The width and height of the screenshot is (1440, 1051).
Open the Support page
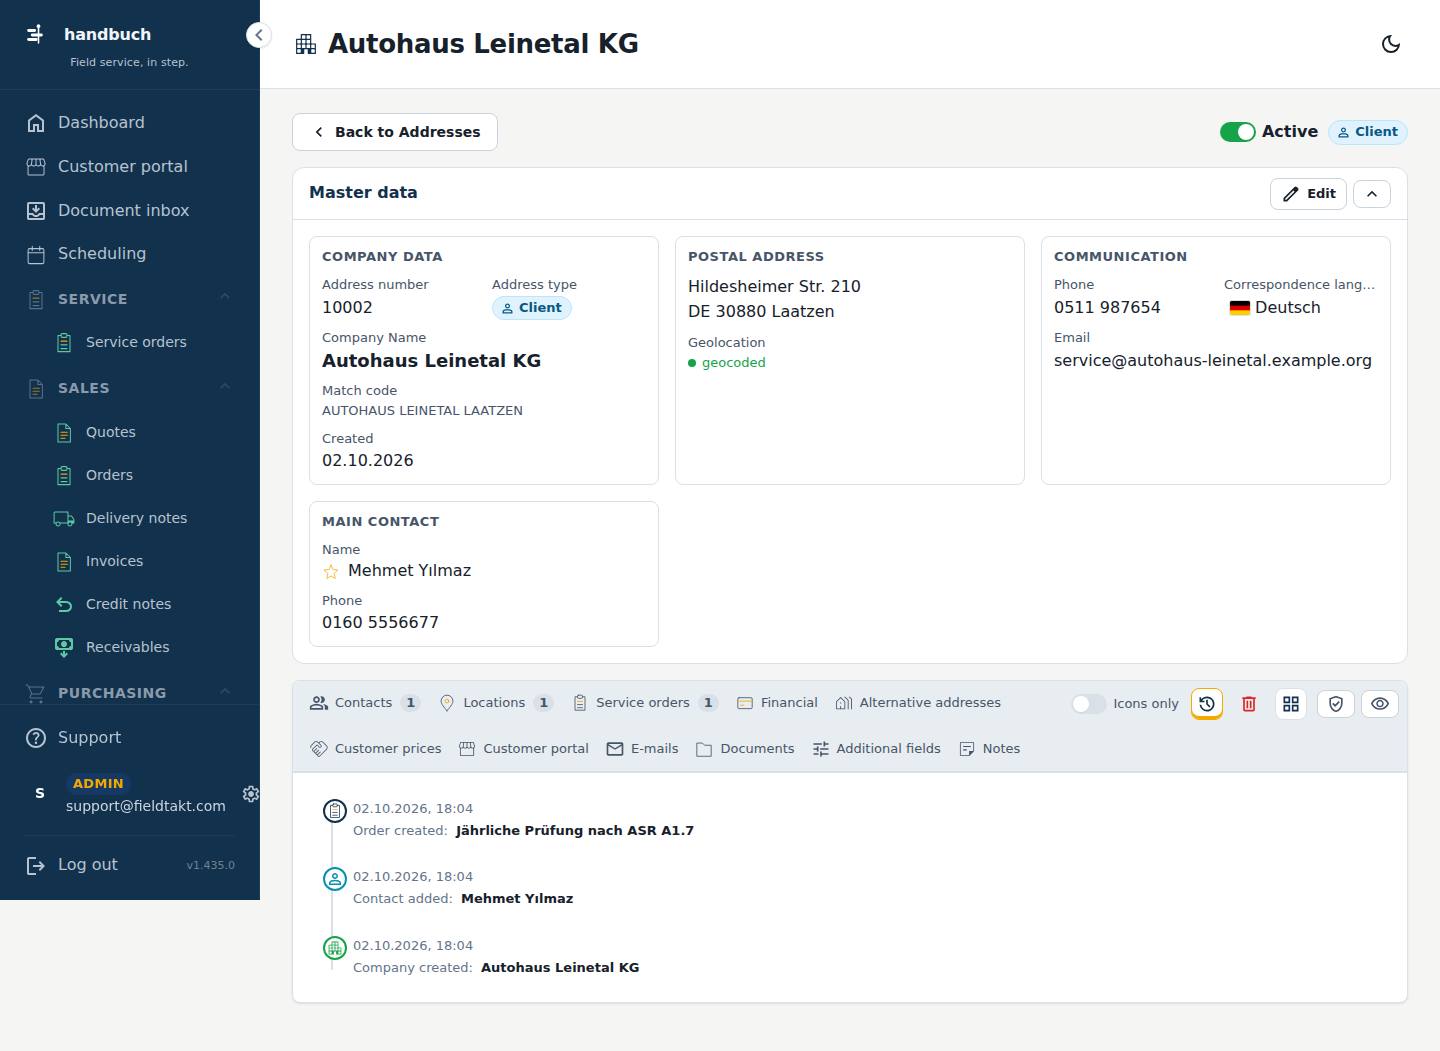[x=130, y=738]
